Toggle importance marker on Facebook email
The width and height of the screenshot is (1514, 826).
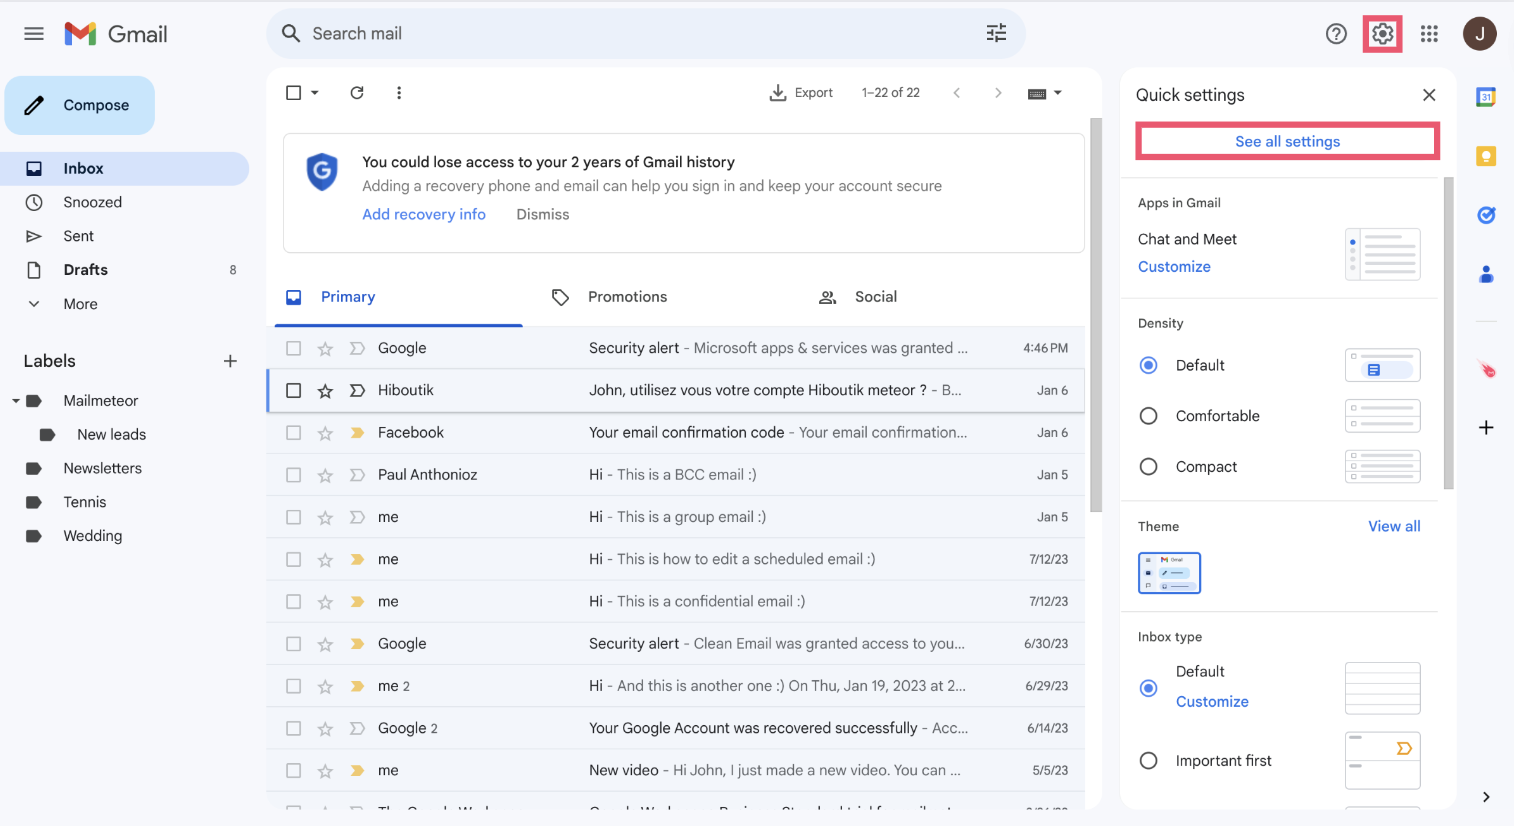tap(357, 433)
